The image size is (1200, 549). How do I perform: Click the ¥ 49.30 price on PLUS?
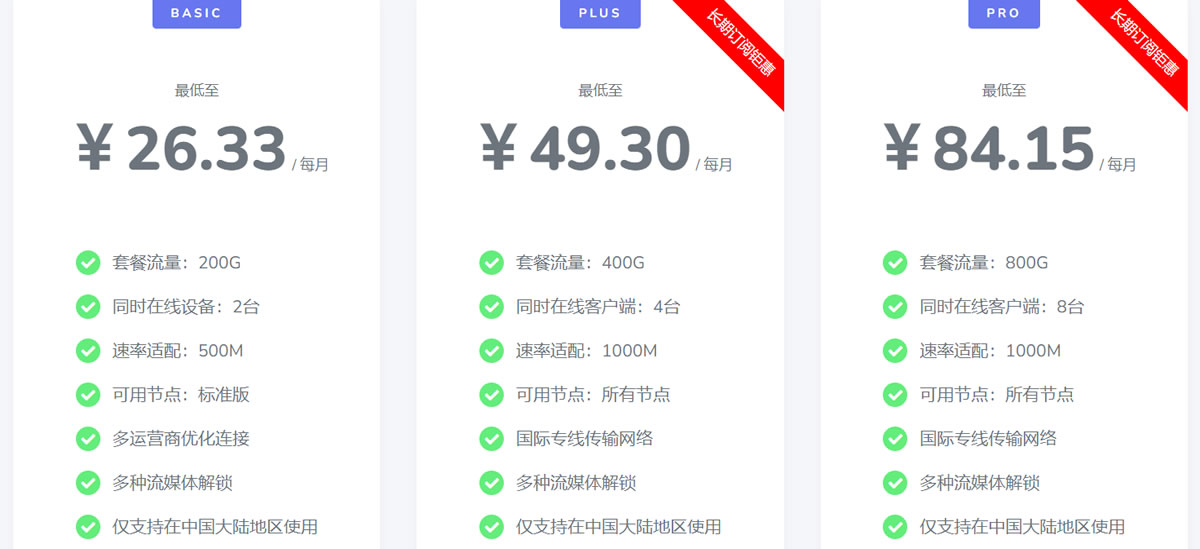pyautogui.click(x=585, y=149)
